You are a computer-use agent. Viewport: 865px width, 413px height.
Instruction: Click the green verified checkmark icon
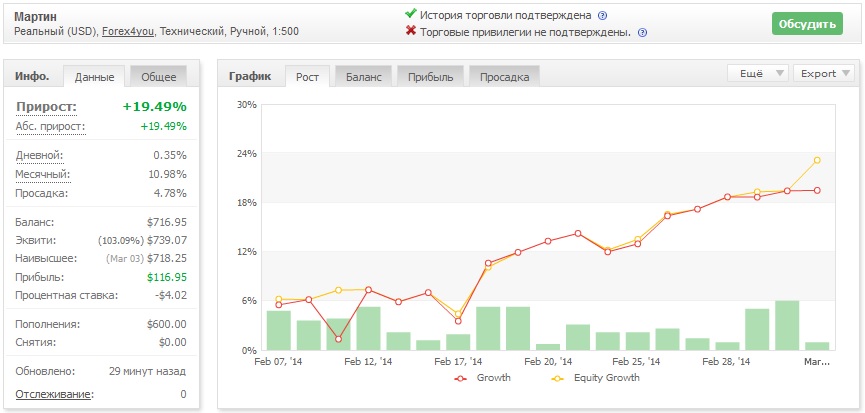(x=410, y=13)
